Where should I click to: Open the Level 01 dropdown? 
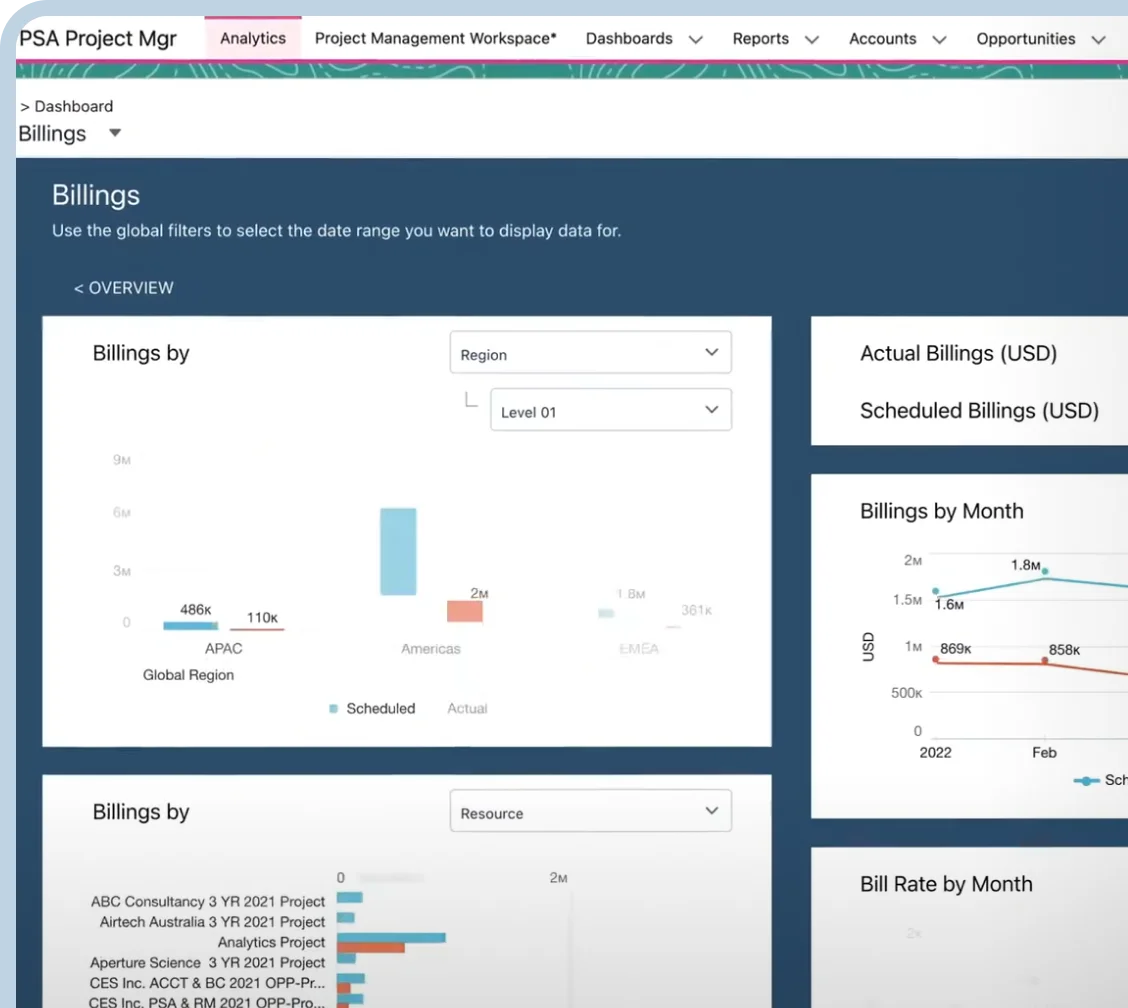coord(610,411)
